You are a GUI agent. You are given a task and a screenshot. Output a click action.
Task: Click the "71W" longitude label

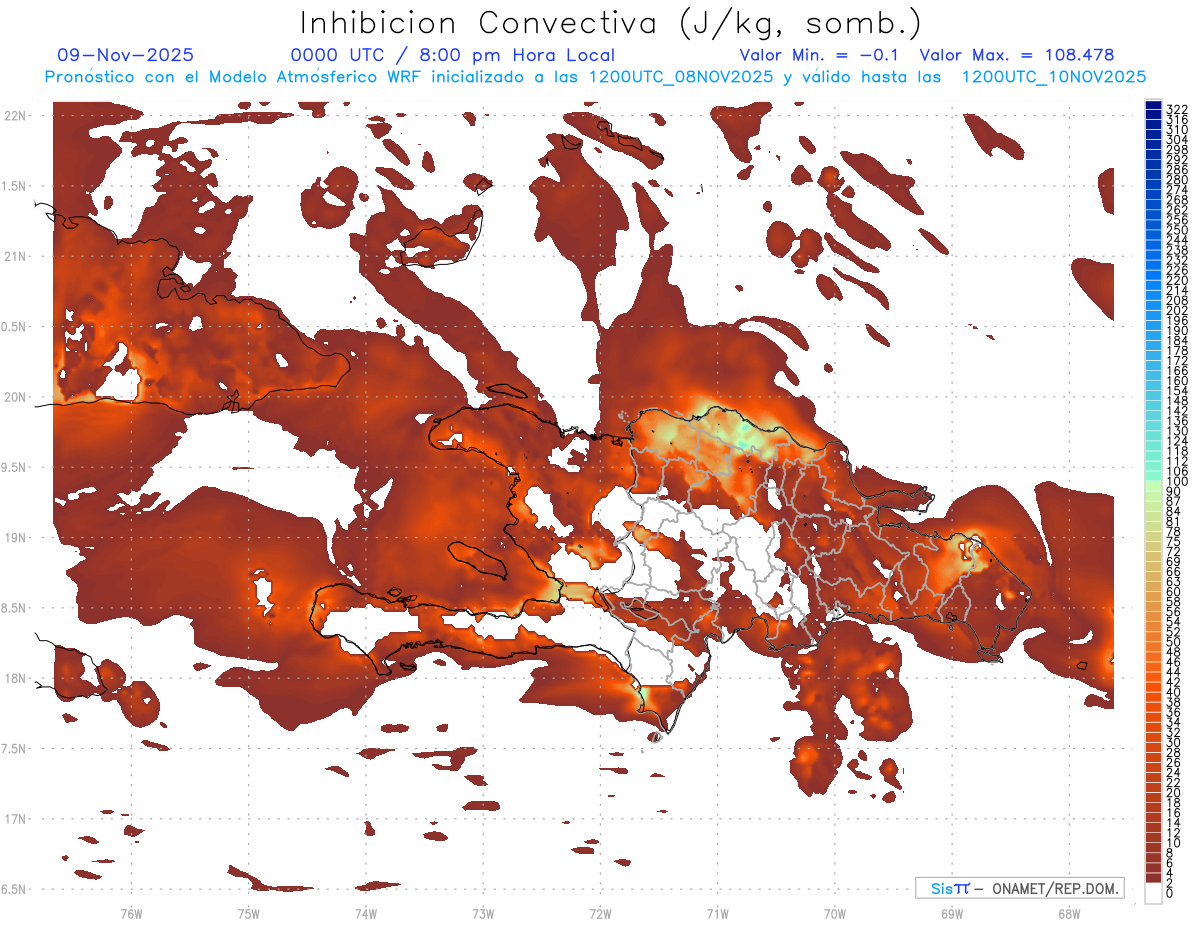(x=717, y=913)
